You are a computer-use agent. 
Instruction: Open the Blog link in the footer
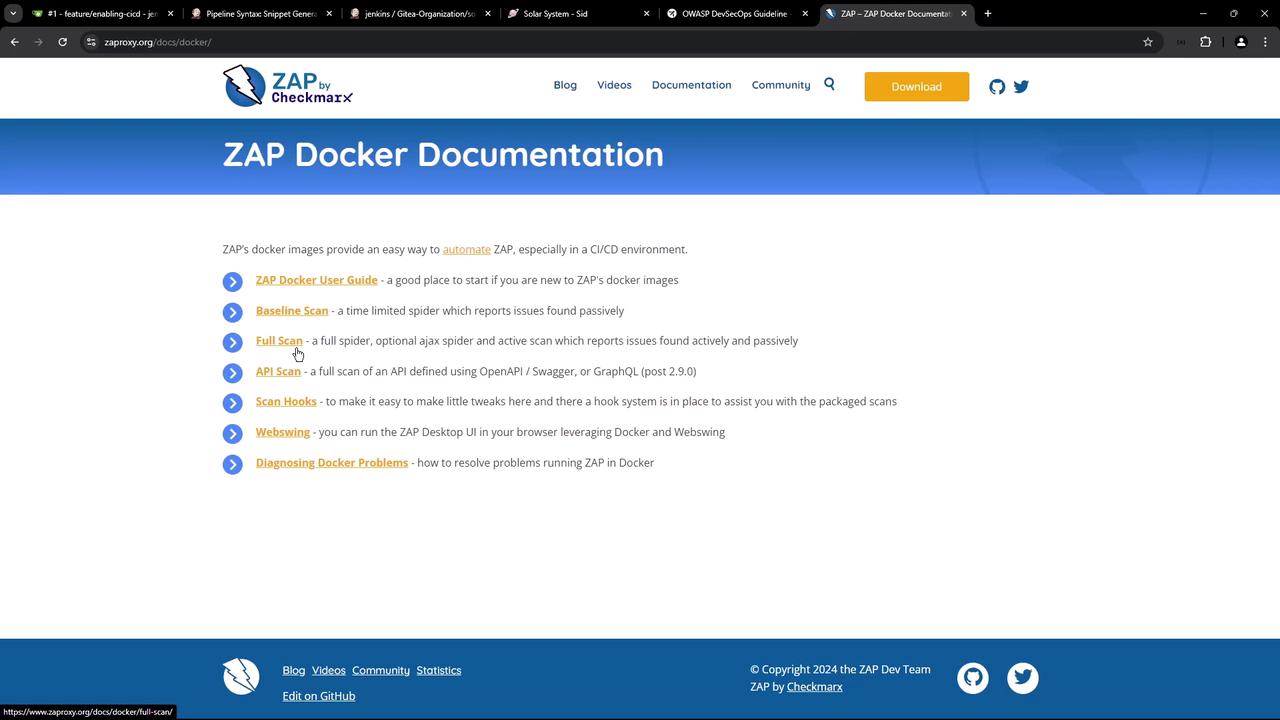point(294,670)
